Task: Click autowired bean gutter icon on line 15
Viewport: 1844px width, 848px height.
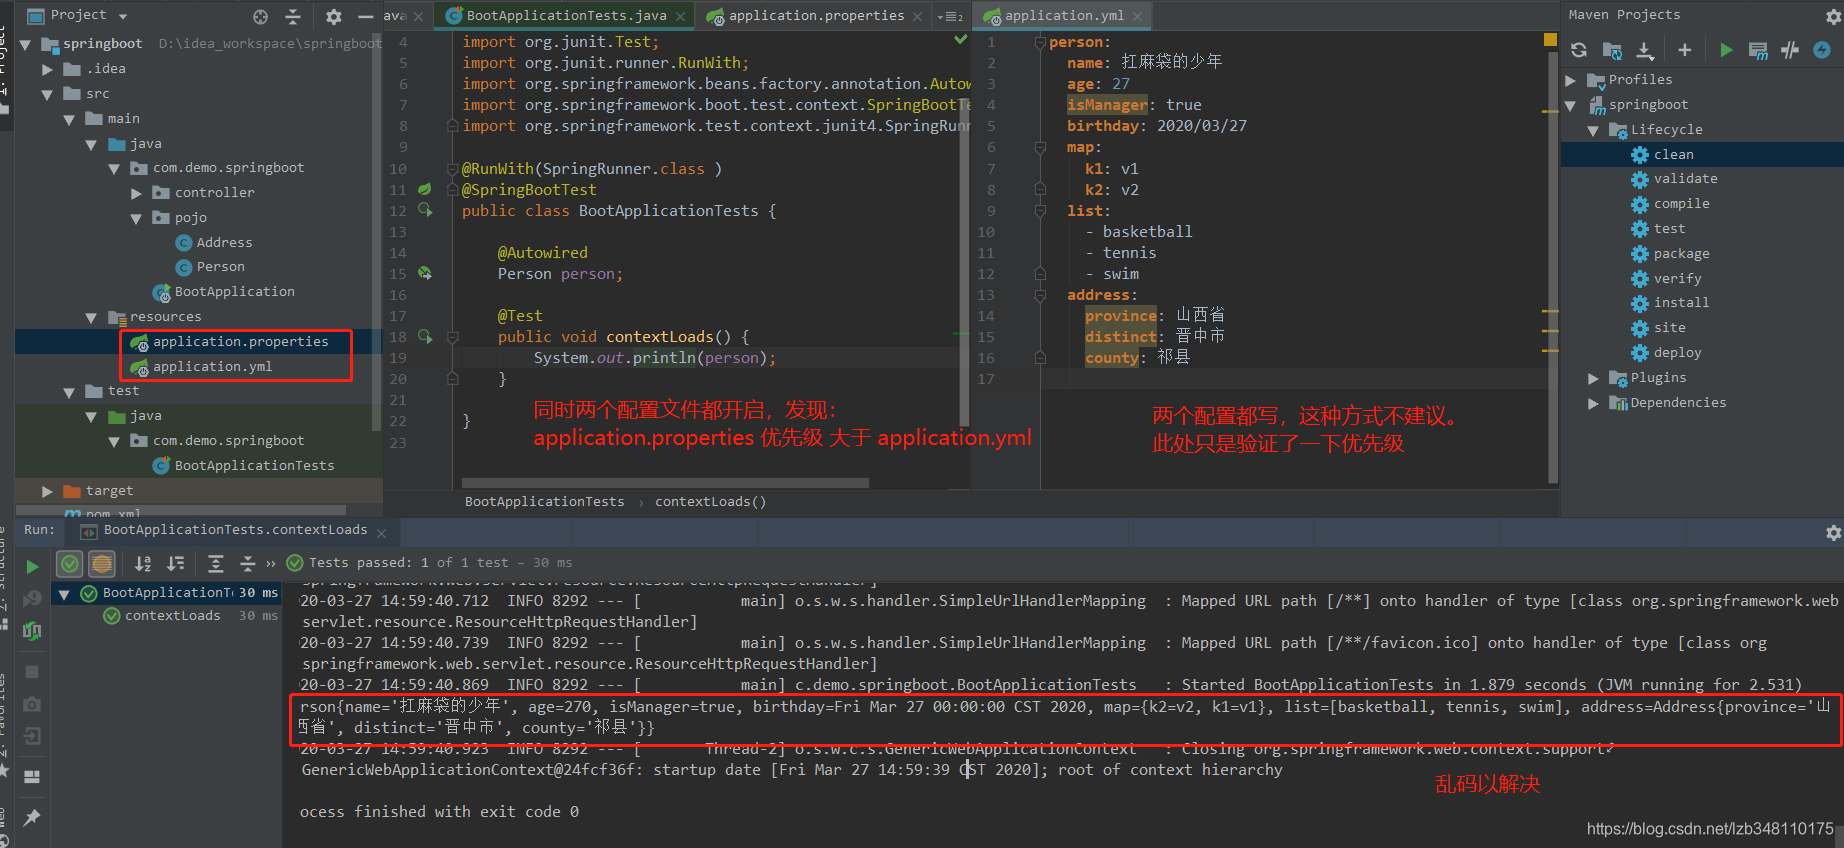Action: [x=425, y=273]
